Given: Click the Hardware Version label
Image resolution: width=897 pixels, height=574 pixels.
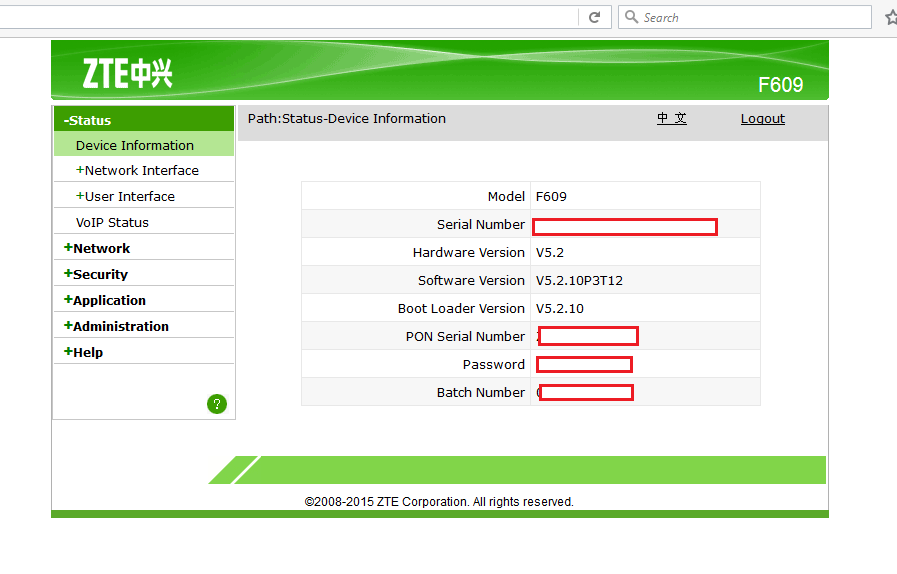Looking at the screenshot, I should (469, 252).
